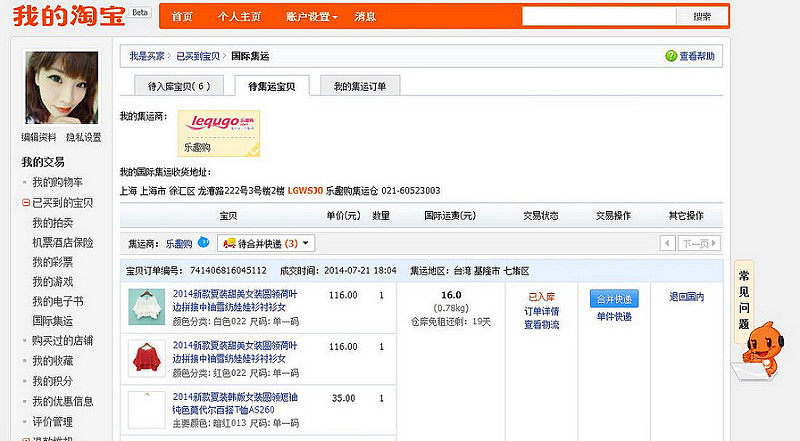Collapse the 已买到的宝贝 tree section
Screen dimensions: 800x441
(26, 203)
